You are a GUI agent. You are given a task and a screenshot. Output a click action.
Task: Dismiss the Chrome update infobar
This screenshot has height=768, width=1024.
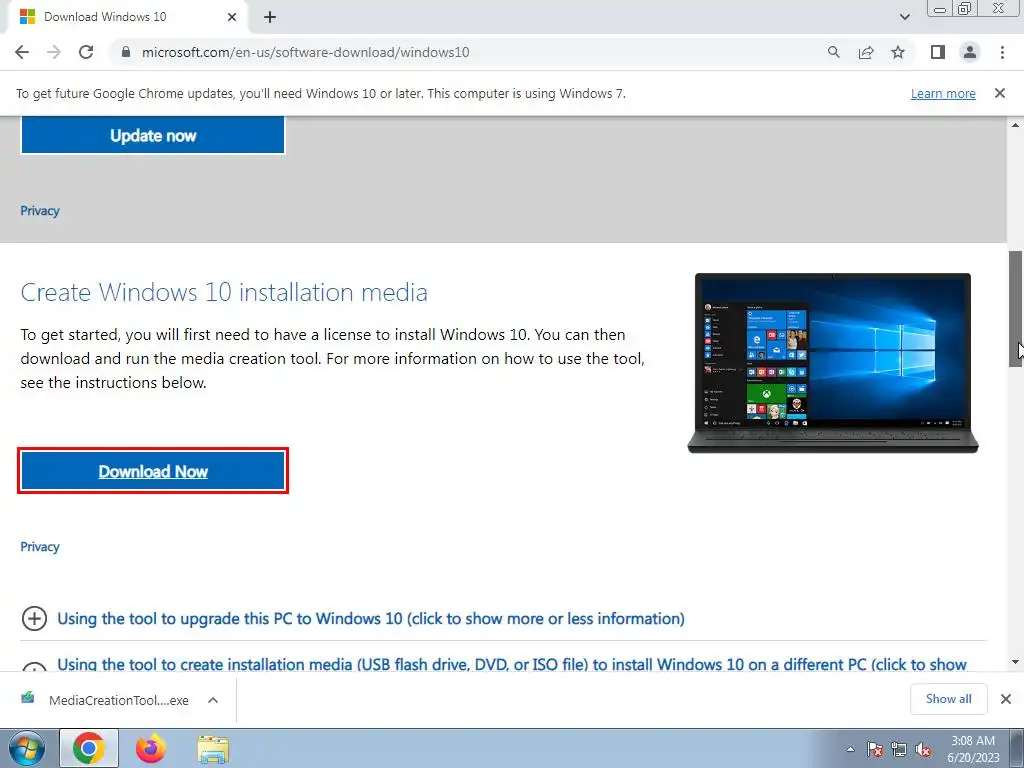(1000, 93)
